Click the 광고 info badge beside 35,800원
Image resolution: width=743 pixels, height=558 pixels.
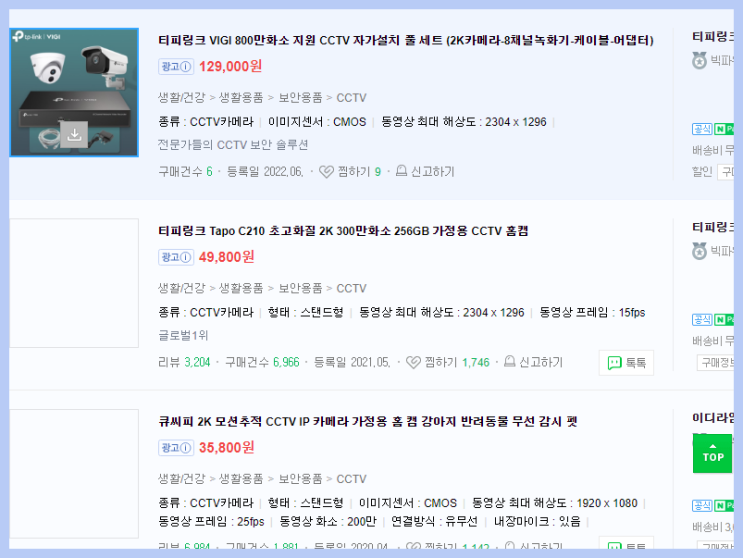176,448
